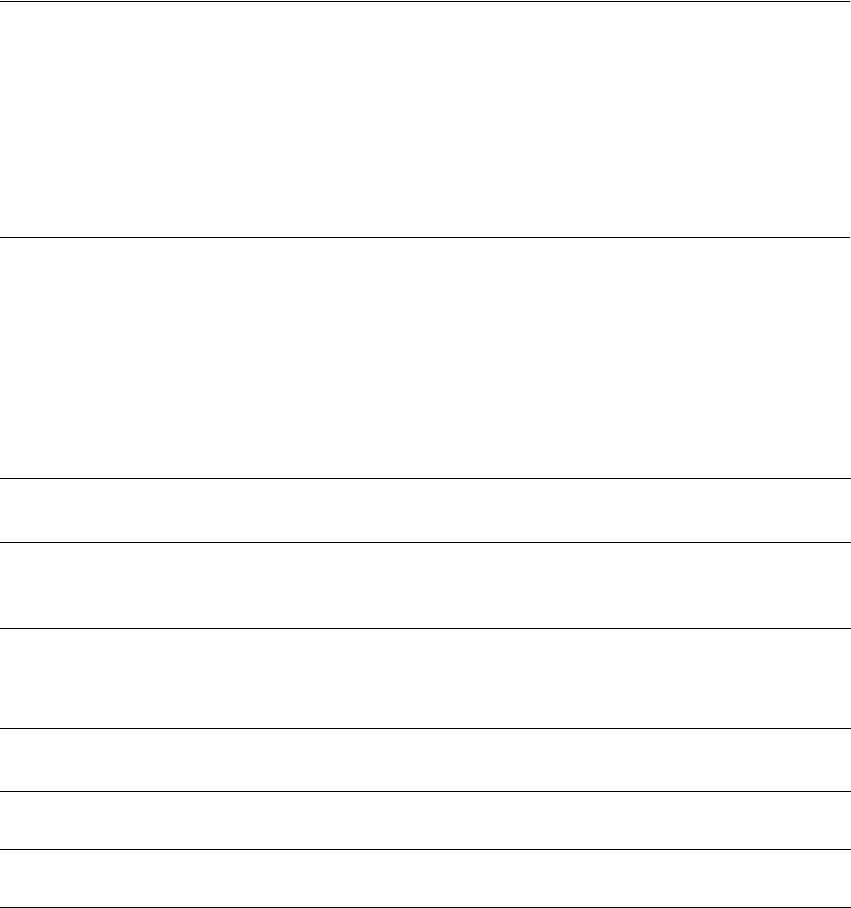Screen dimensions: 851x908
Task: Click divider between seventh and eighth rows
Action: pyautogui.click(x=425, y=849)
